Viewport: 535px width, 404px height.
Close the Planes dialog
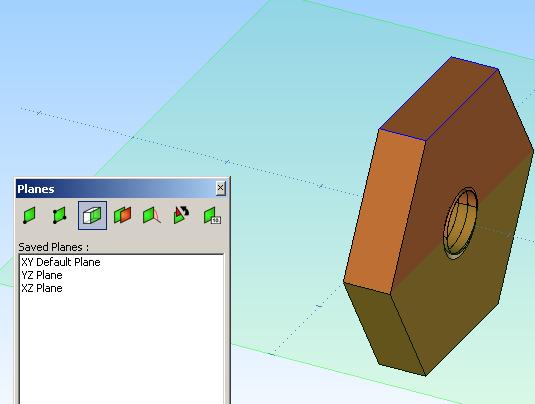tap(221, 188)
